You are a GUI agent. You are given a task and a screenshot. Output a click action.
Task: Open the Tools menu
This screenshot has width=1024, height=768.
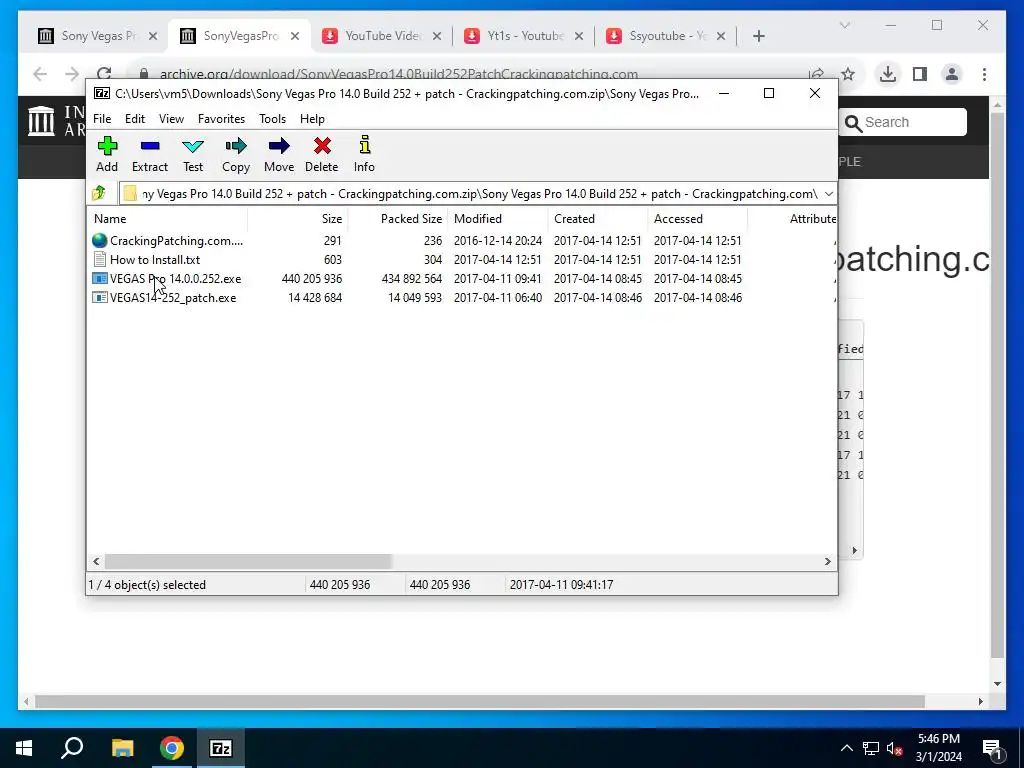[272, 119]
